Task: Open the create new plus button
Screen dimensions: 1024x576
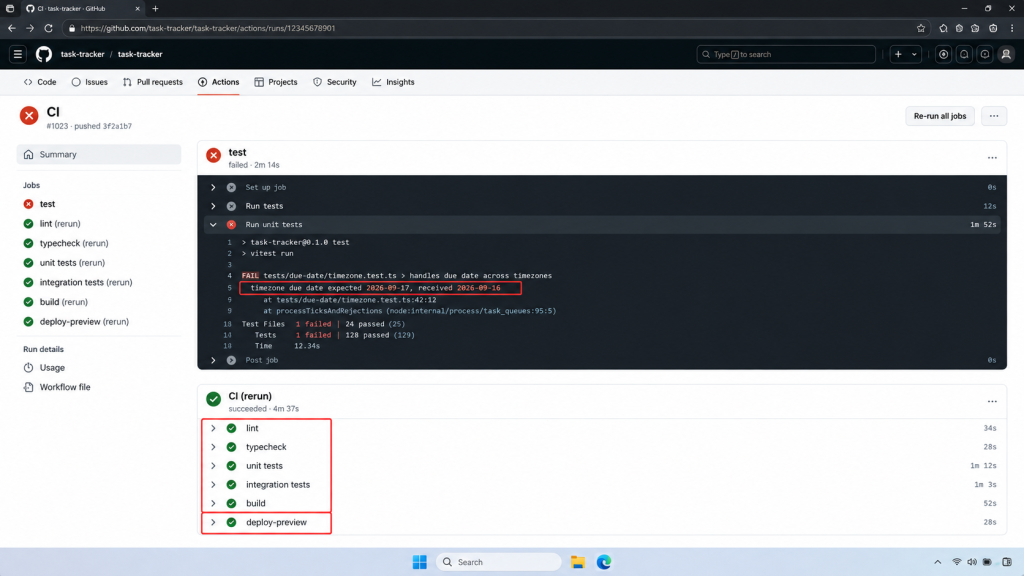Action: tap(898, 54)
